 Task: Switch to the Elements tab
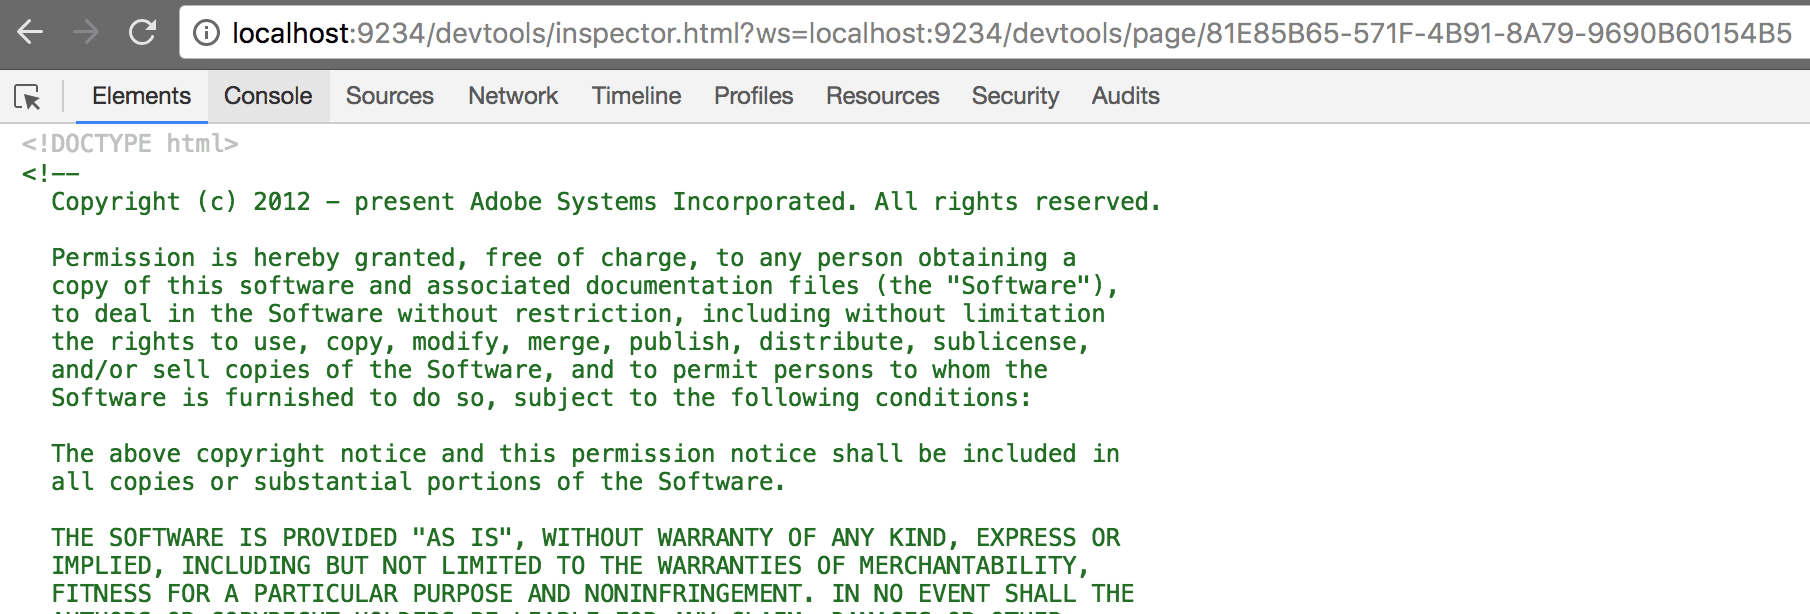141,96
